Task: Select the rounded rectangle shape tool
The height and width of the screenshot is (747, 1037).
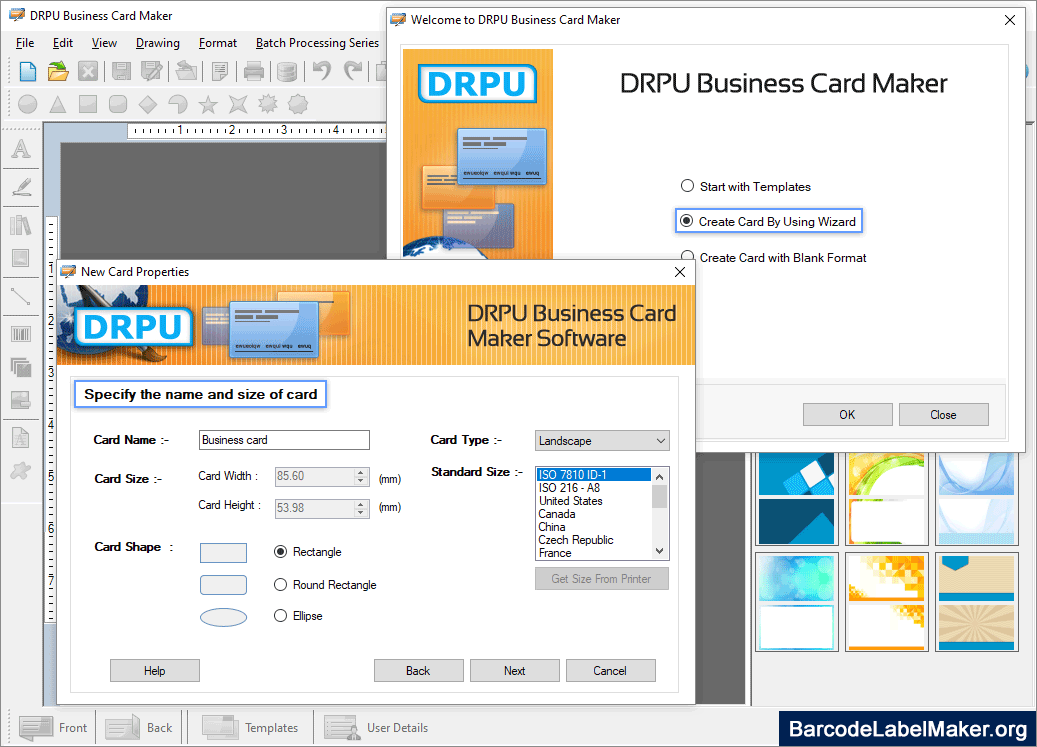Action: pos(118,104)
